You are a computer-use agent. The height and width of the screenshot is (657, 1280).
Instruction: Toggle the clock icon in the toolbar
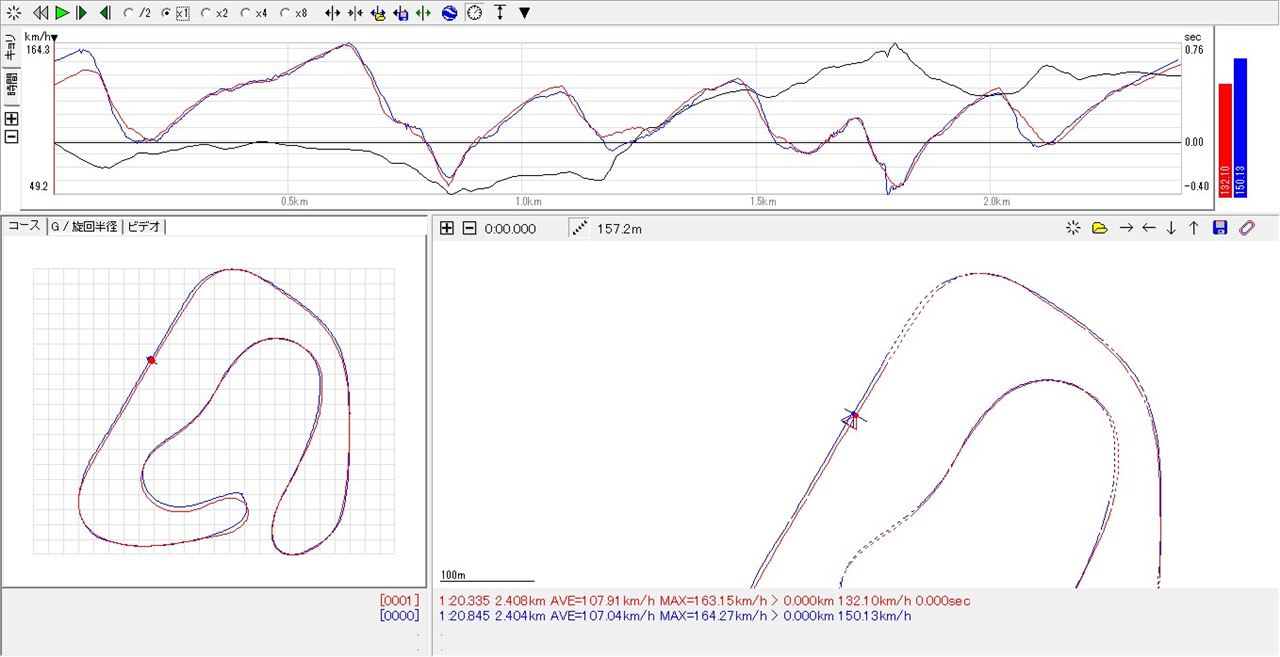[474, 13]
